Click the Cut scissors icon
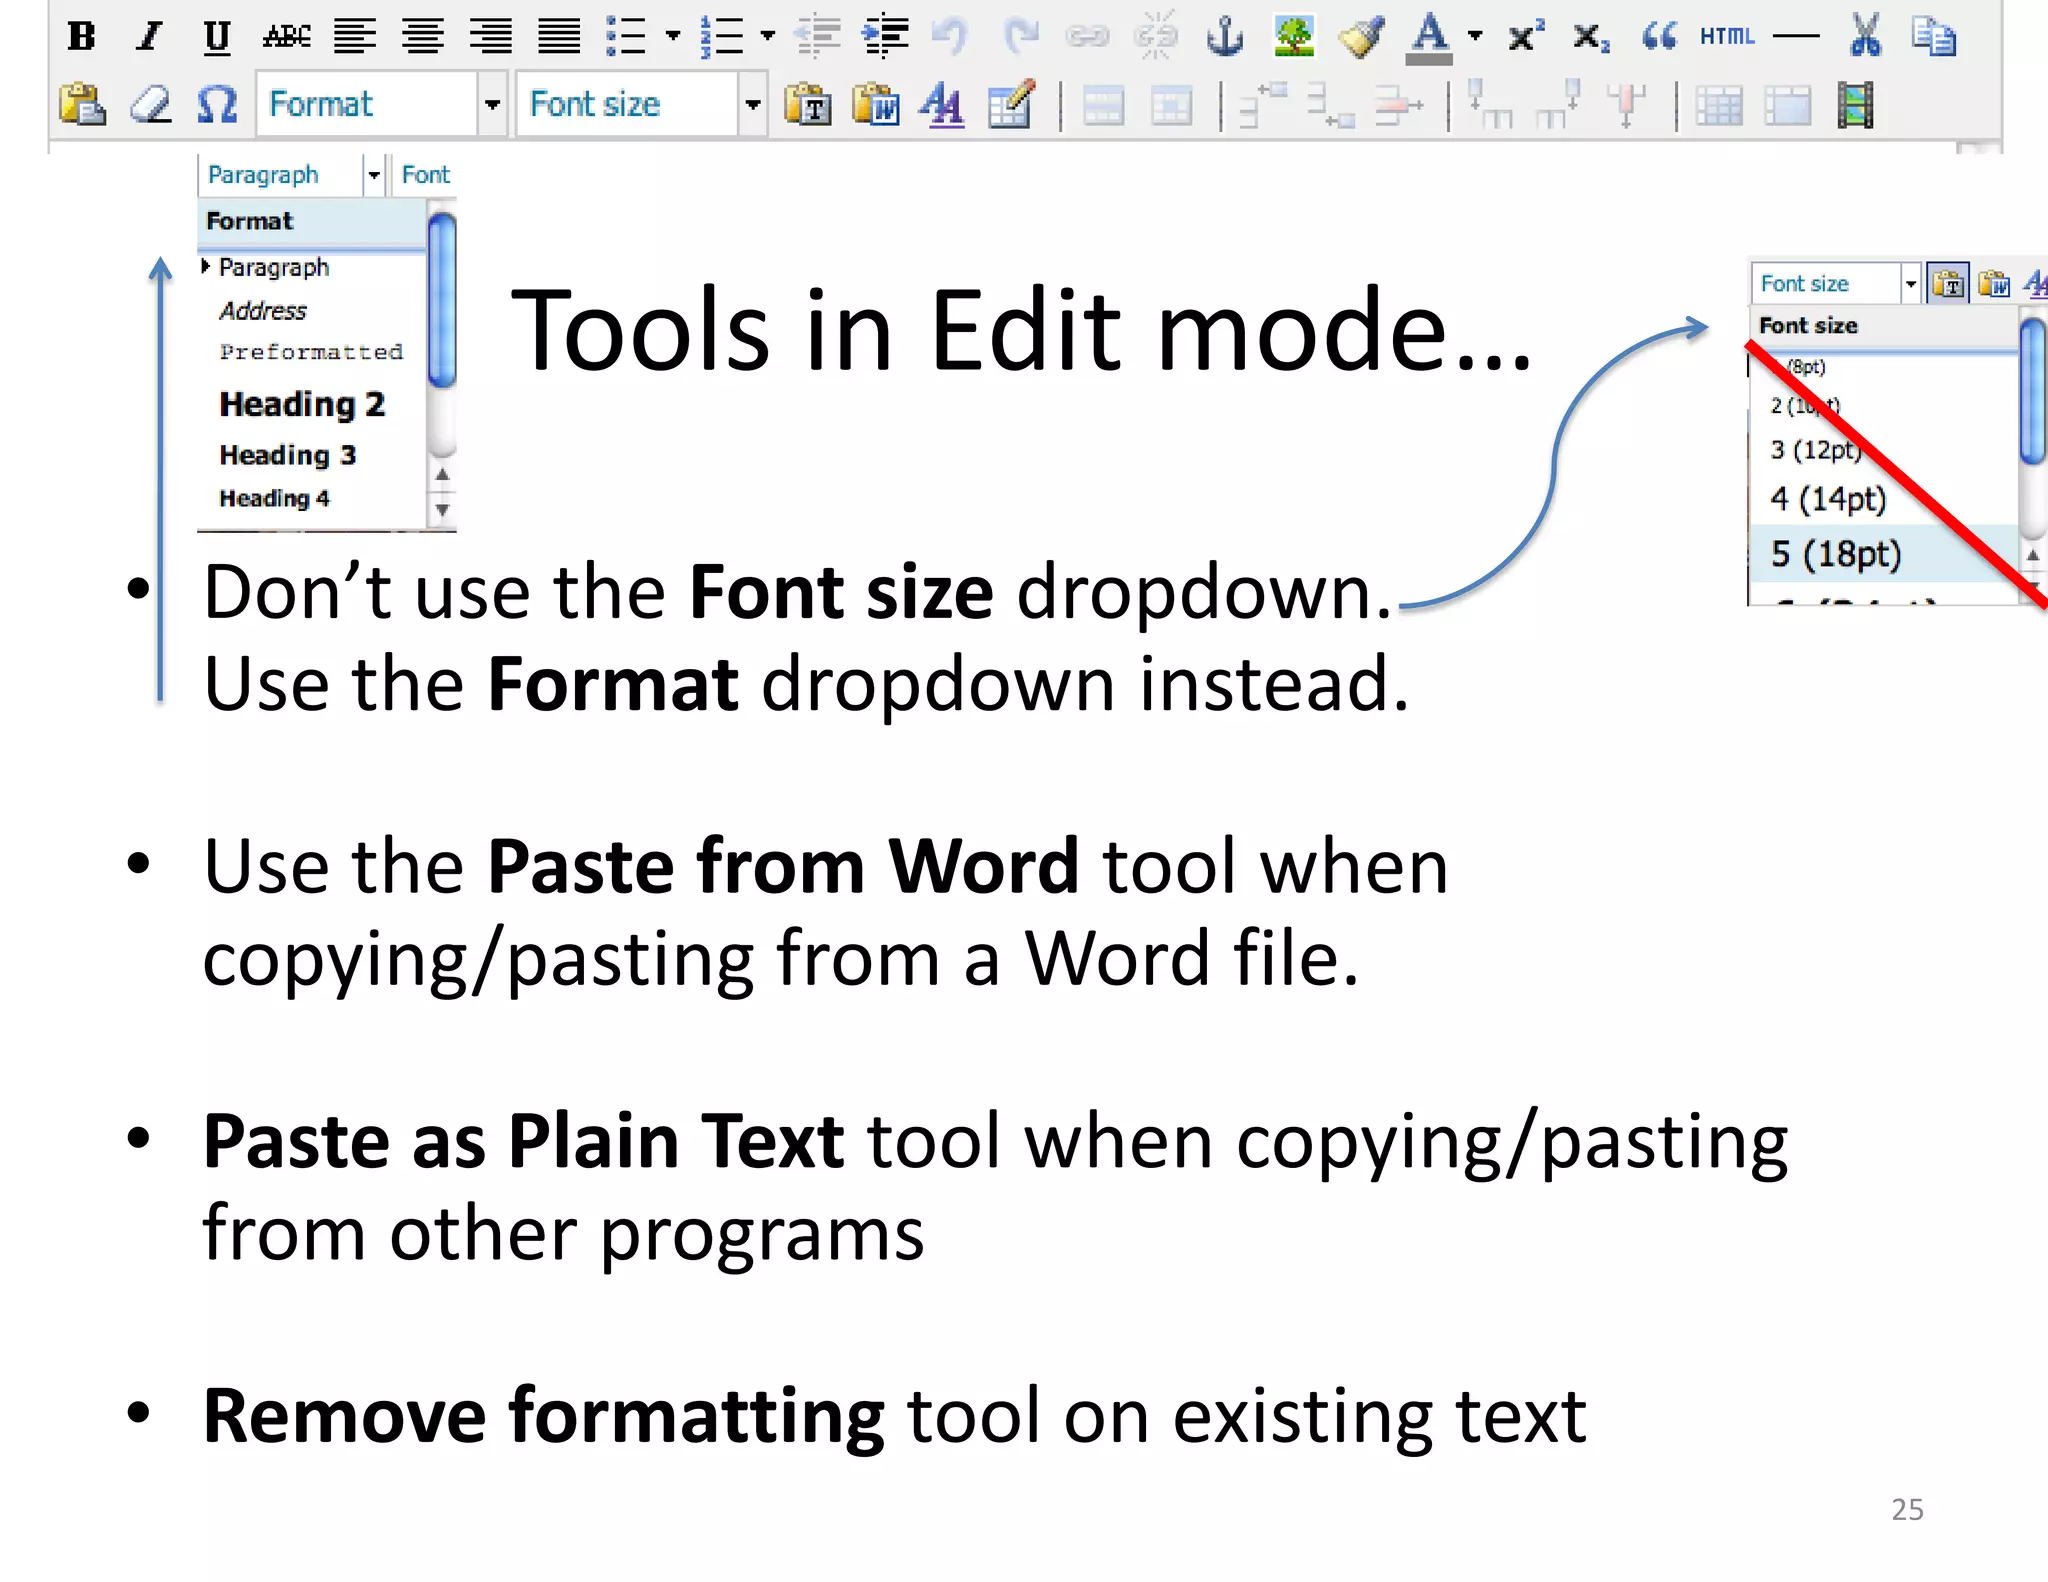Viewport: 2048px width, 1582px height. click(1865, 36)
